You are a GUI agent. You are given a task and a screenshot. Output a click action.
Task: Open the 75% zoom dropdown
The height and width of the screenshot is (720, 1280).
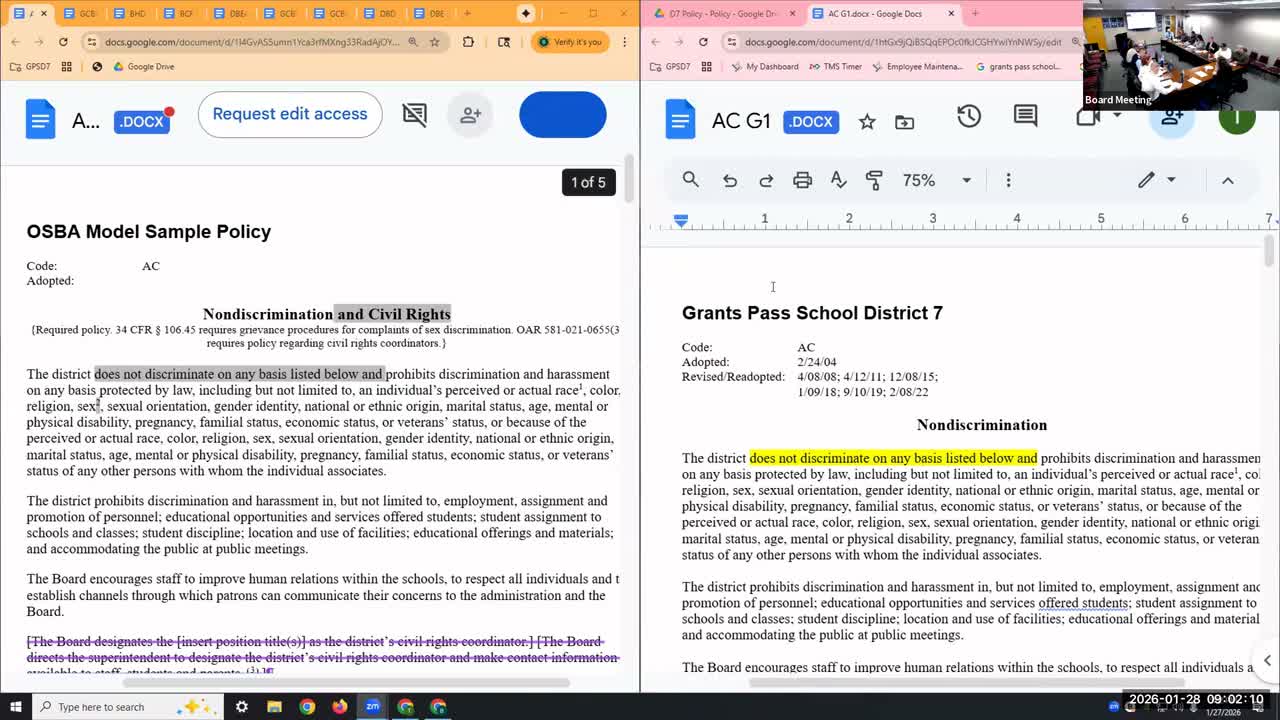(x=936, y=180)
